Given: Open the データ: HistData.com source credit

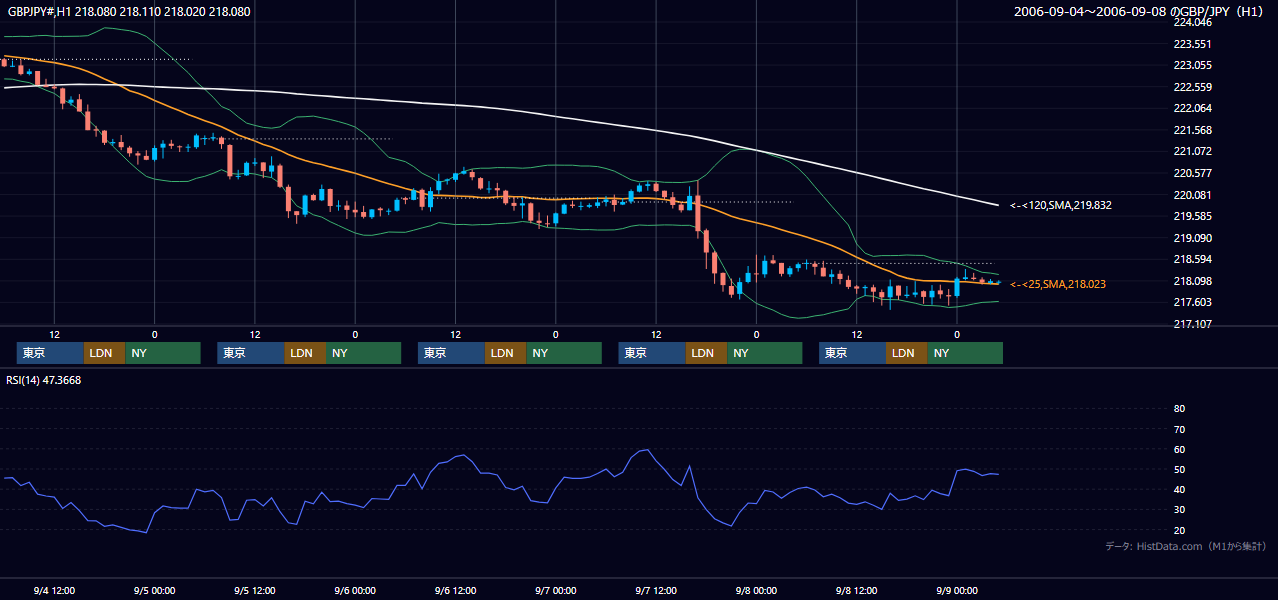Looking at the screenshot, I should click(x=1186, y=547).
